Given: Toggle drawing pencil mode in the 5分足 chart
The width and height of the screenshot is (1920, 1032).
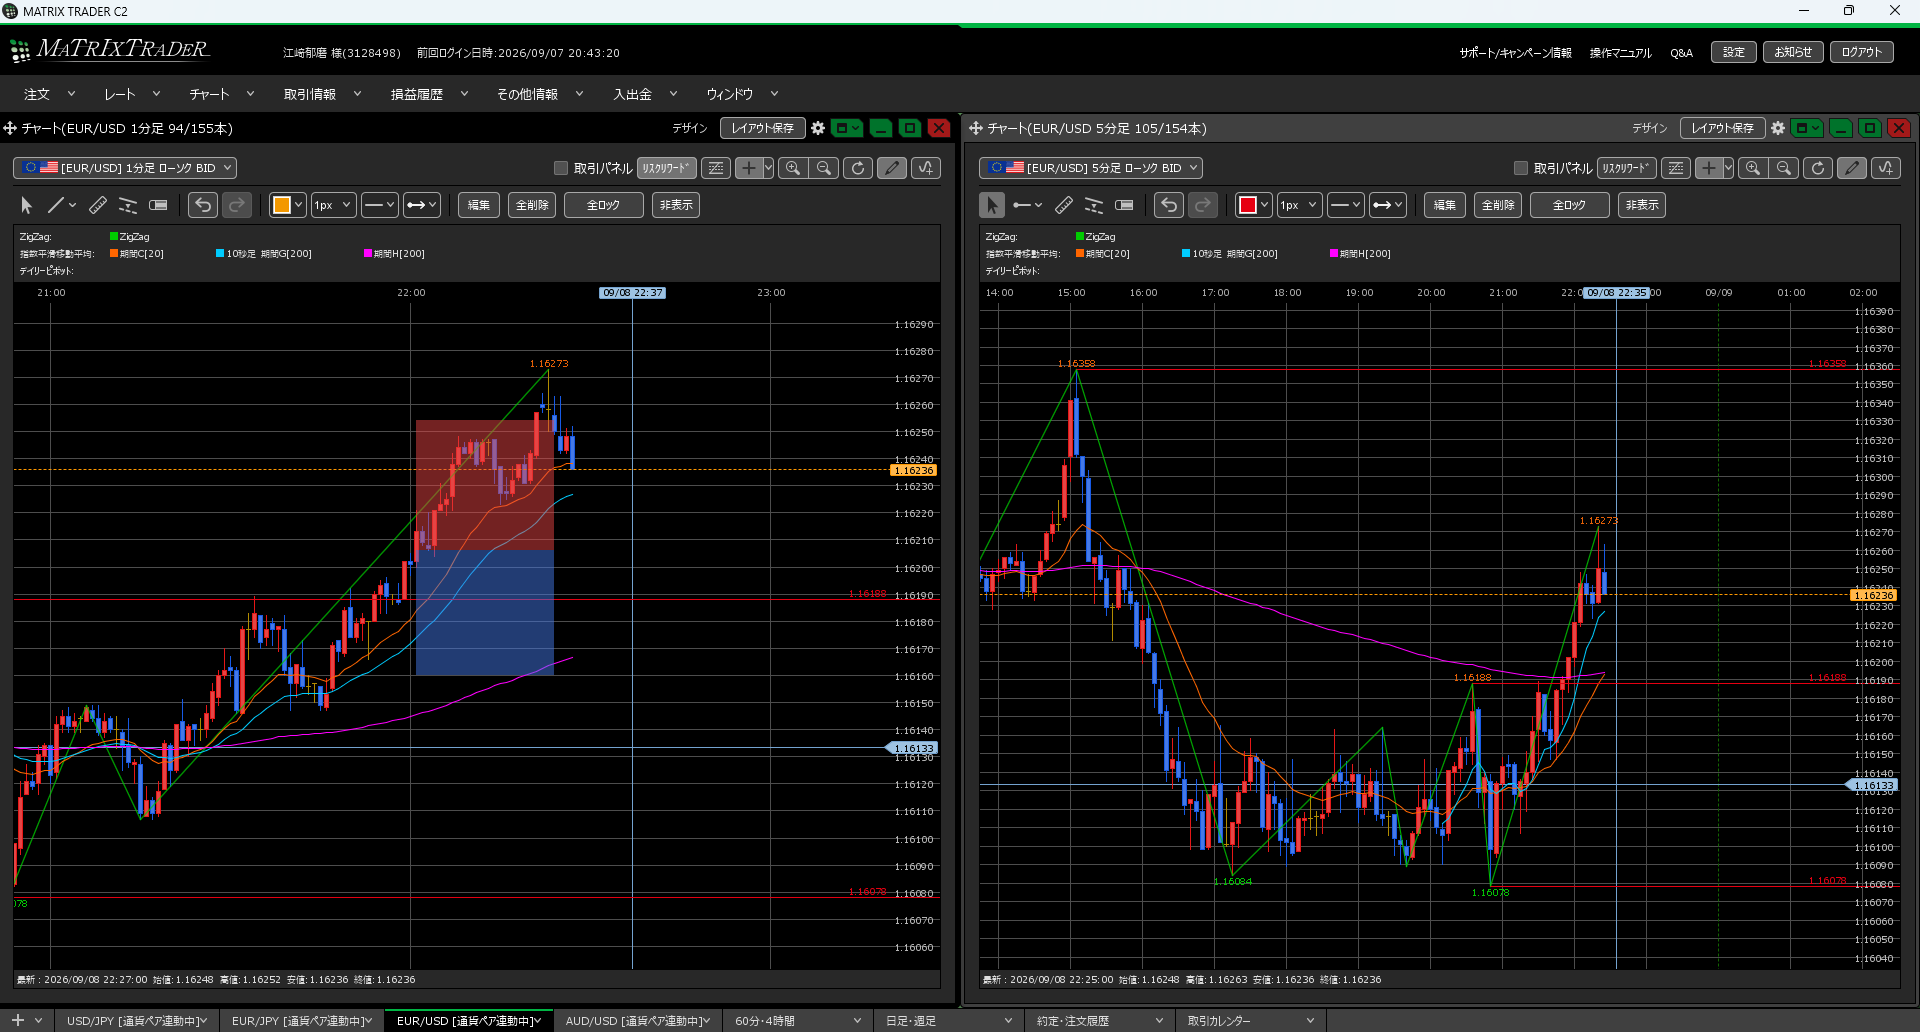Looking at the screenshot, I should (1852, 168).
